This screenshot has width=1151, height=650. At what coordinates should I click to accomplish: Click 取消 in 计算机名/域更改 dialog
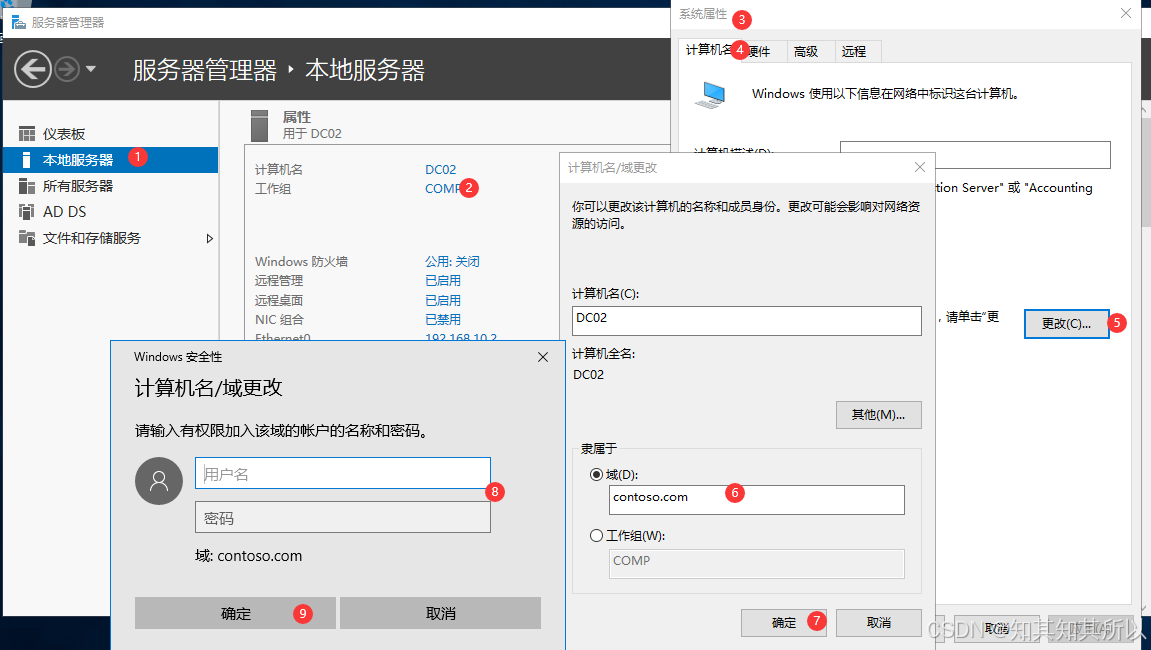[878, 623]
